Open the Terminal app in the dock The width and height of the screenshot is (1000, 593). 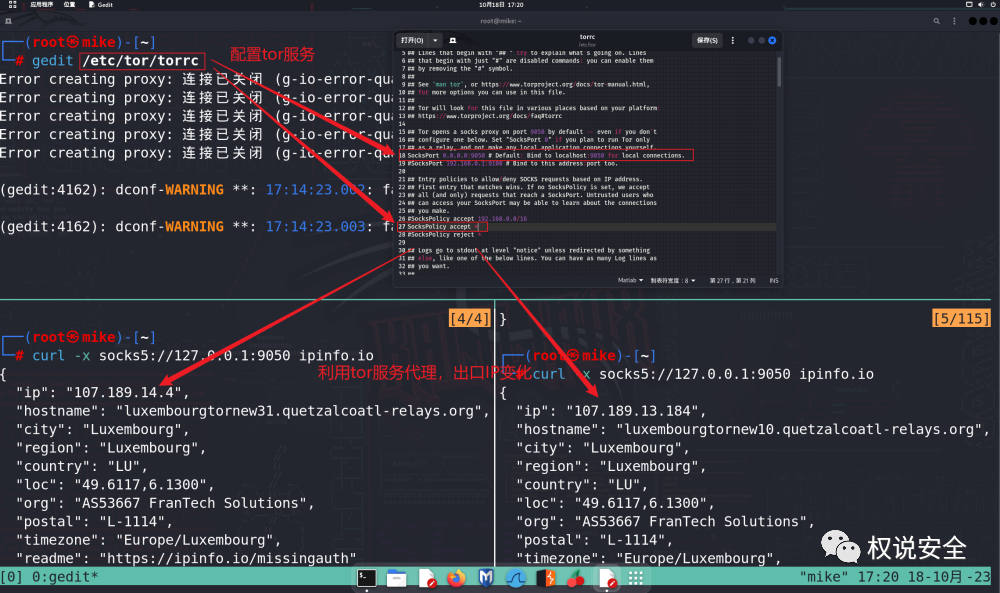367,578
